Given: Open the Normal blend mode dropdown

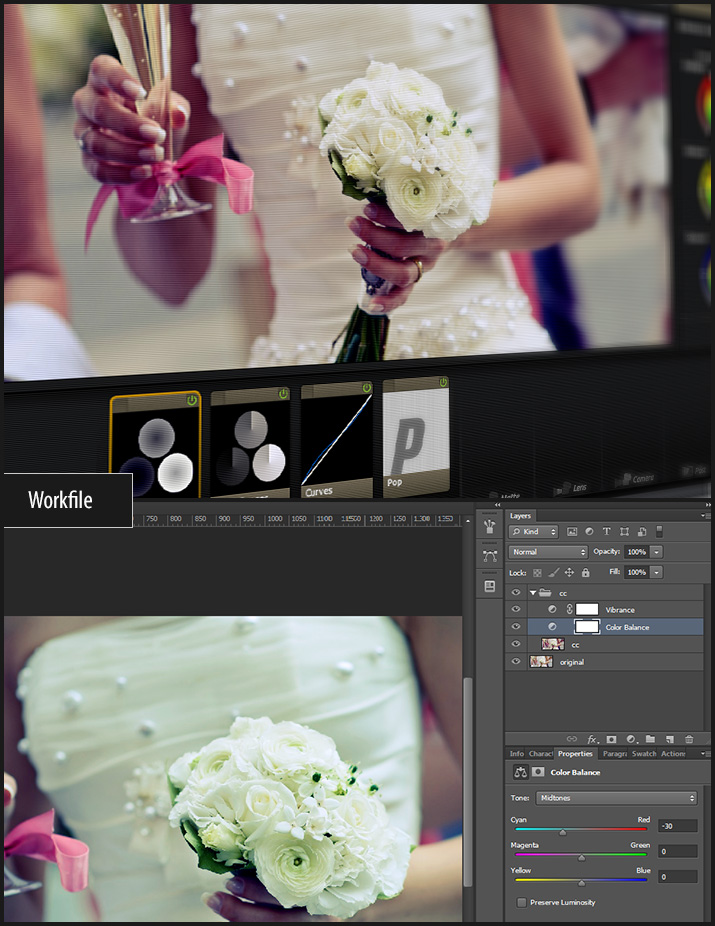Looking at the screenshot, I should (x=548, y=552).
